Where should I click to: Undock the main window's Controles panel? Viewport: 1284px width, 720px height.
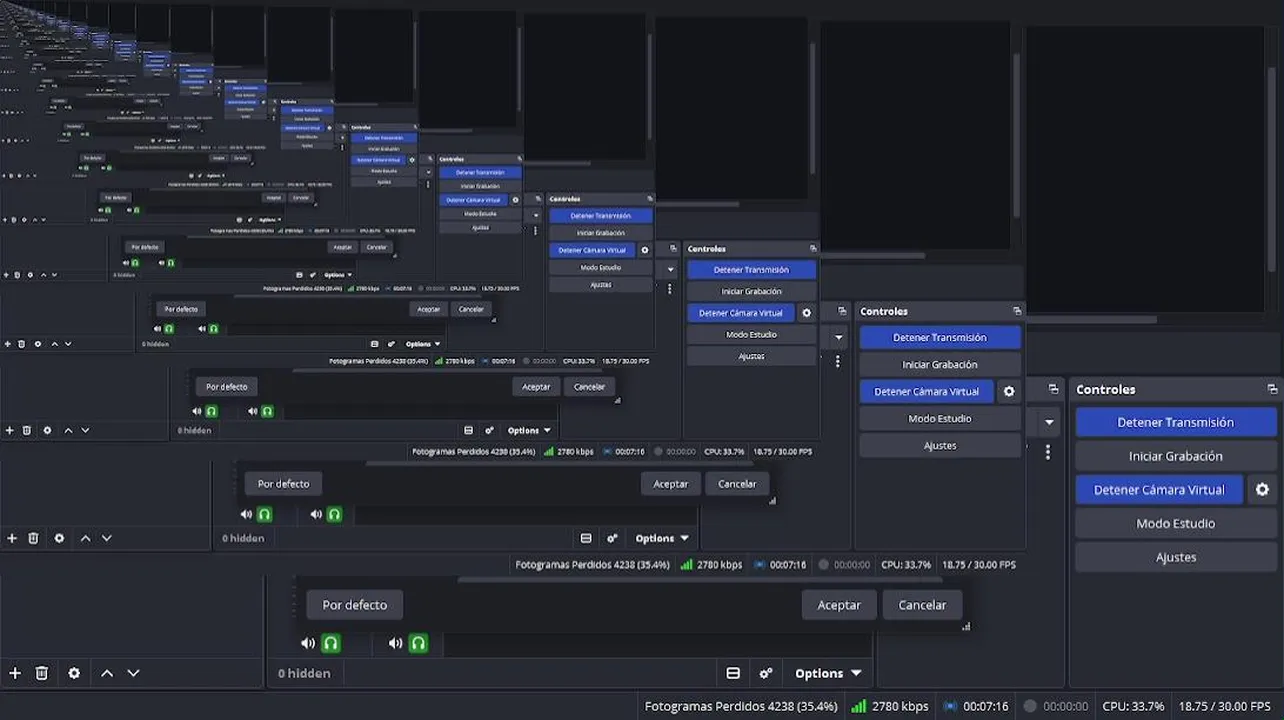pyautogui.click(x=1272, y=390)
